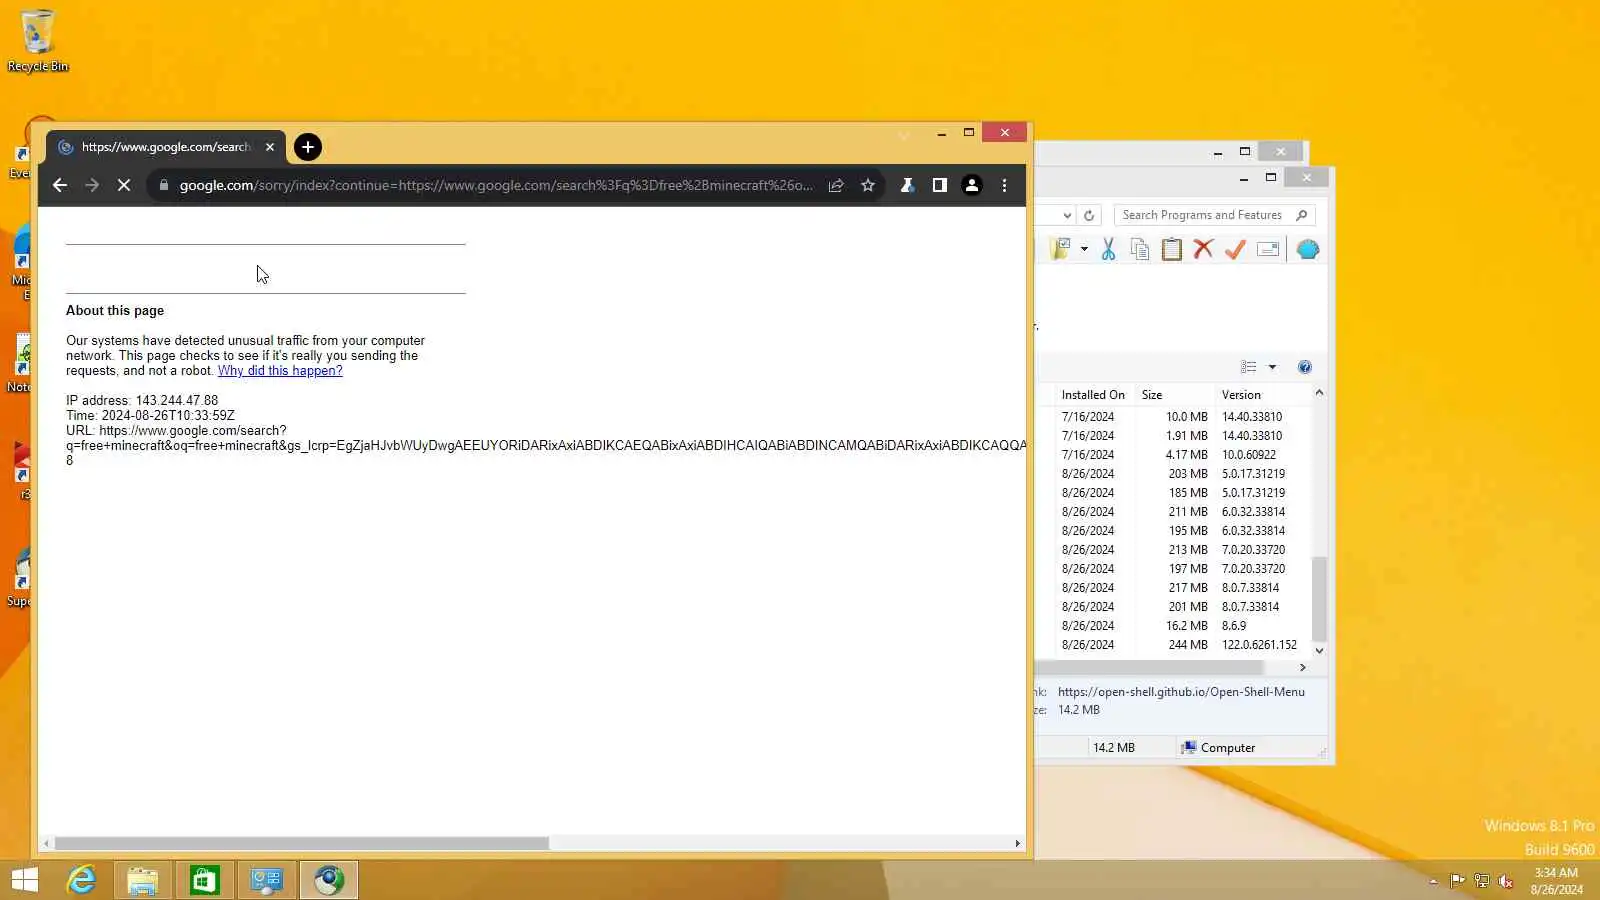Open the Chrome profile menu
This screenshot has height=900, width=1600.
pos(972,185)
